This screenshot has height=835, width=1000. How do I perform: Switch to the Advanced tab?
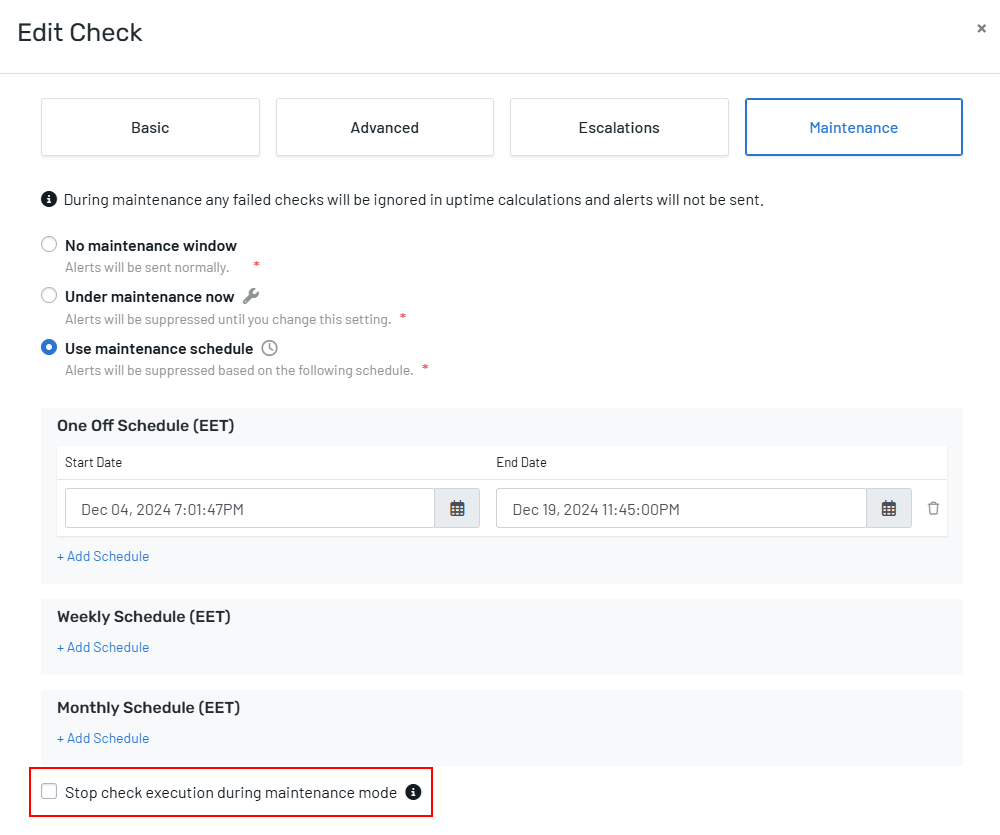[x=384, y=127]
